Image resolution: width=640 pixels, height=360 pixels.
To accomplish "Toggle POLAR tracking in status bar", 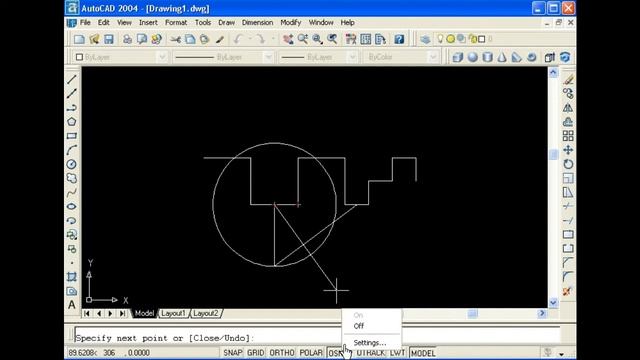I will [311, 353].
